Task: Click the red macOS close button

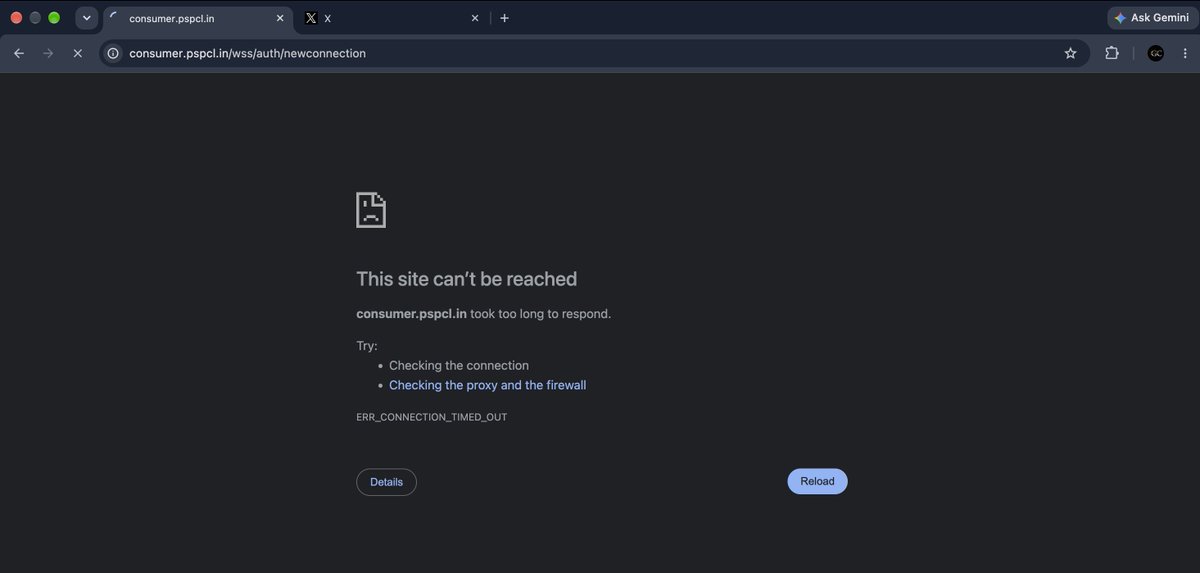Action: [x=16, y=18]
